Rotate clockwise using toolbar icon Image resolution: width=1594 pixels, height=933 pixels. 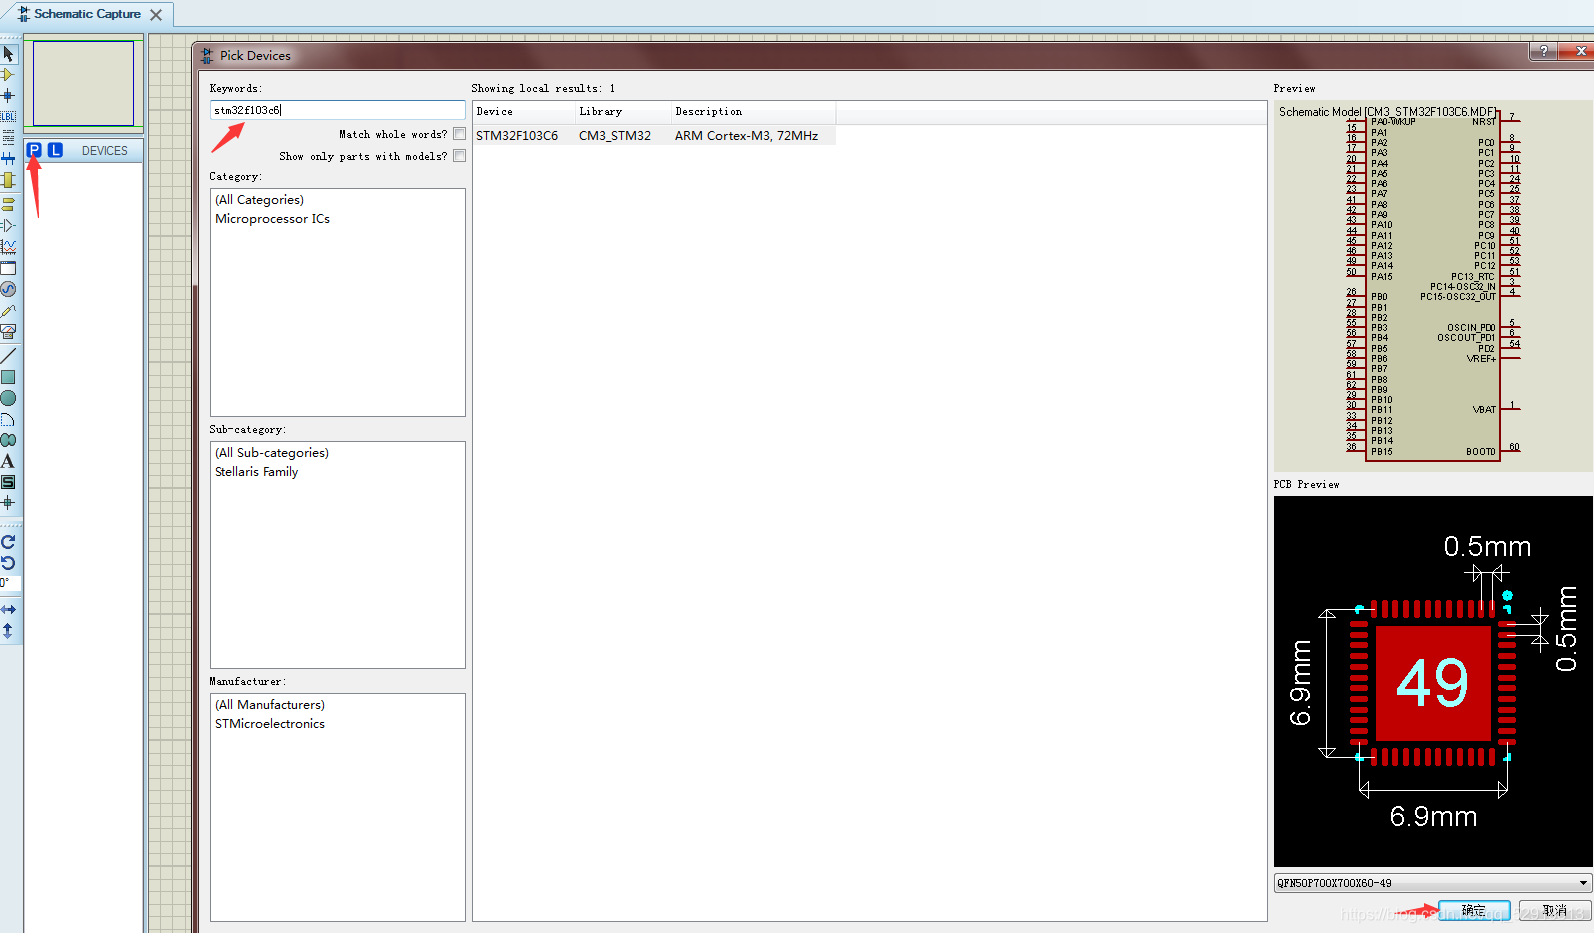pos(8,541)
